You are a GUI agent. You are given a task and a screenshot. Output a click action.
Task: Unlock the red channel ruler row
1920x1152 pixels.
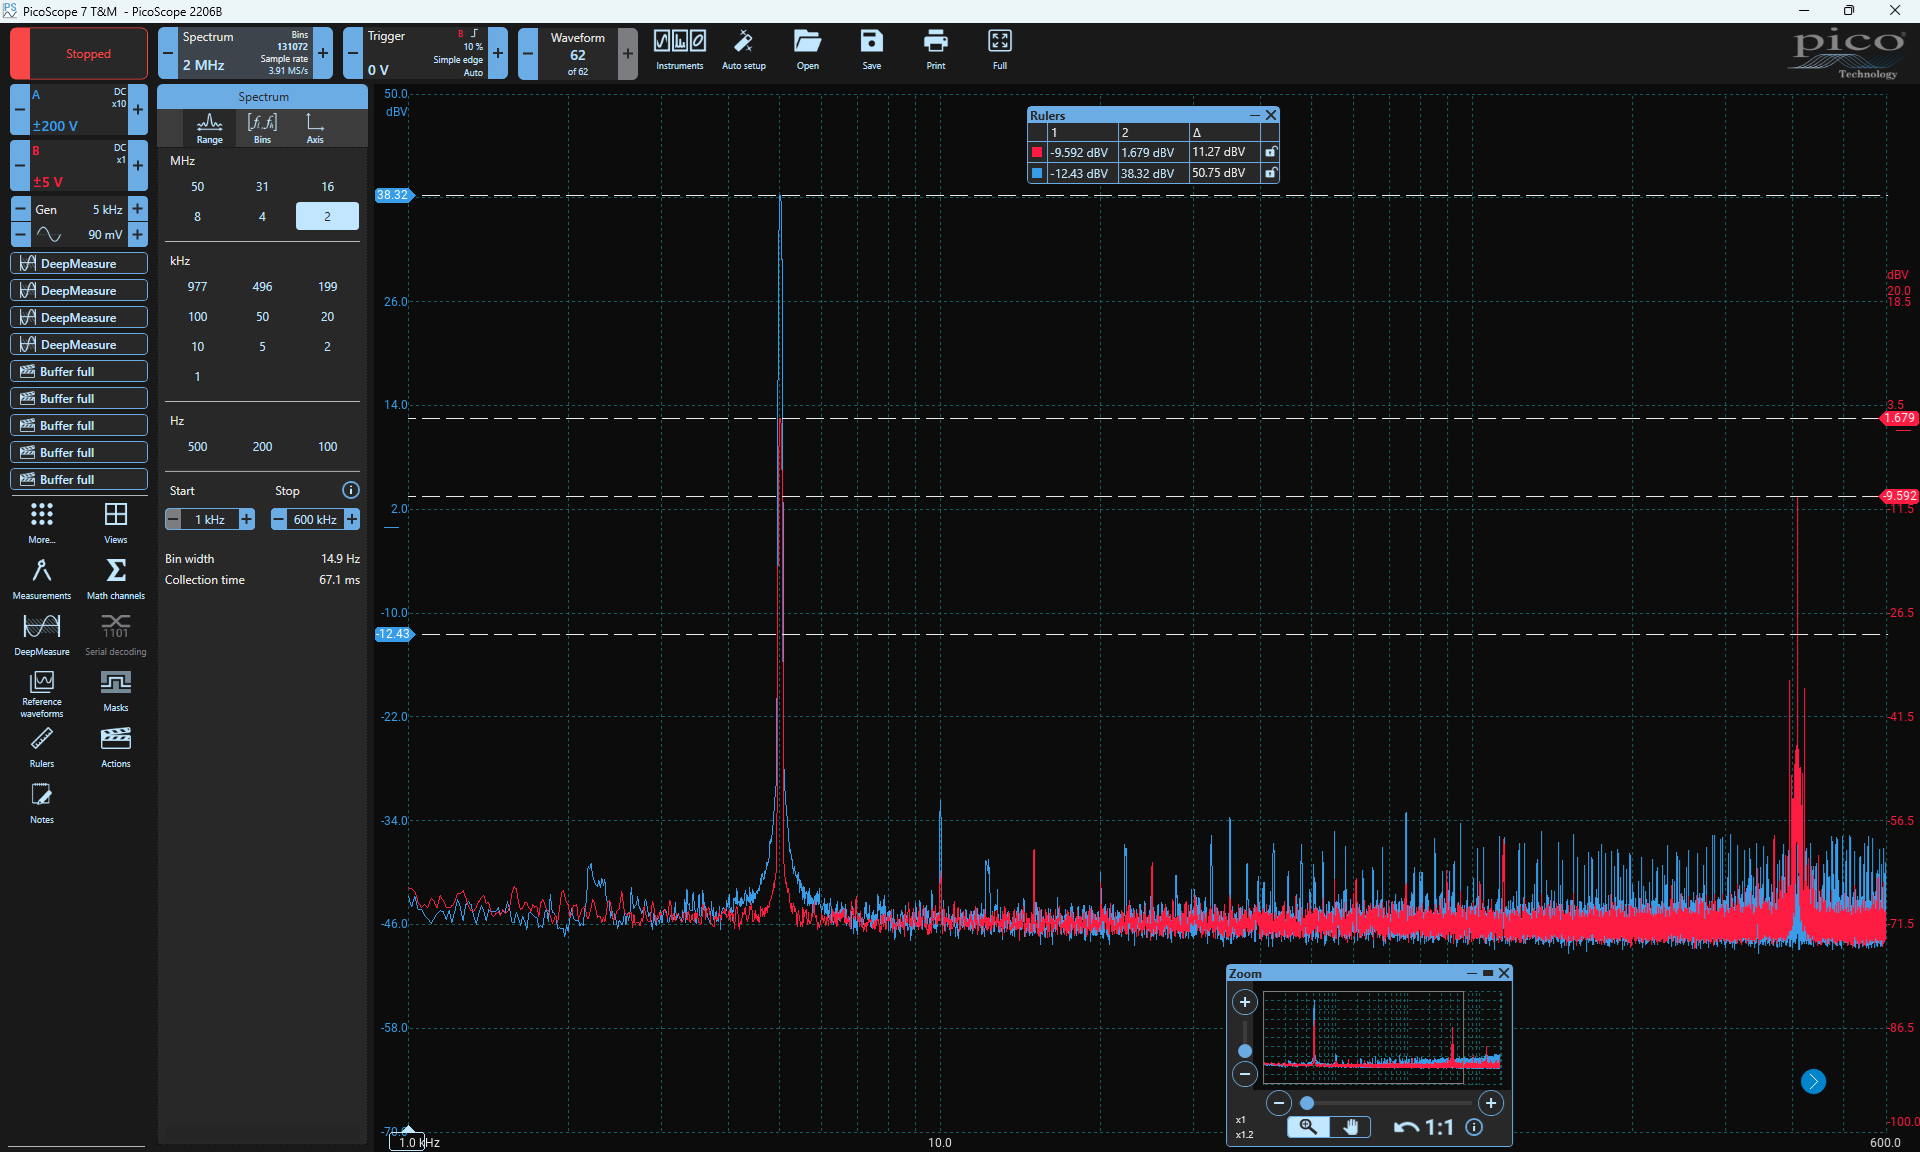tap(1270, 152)
